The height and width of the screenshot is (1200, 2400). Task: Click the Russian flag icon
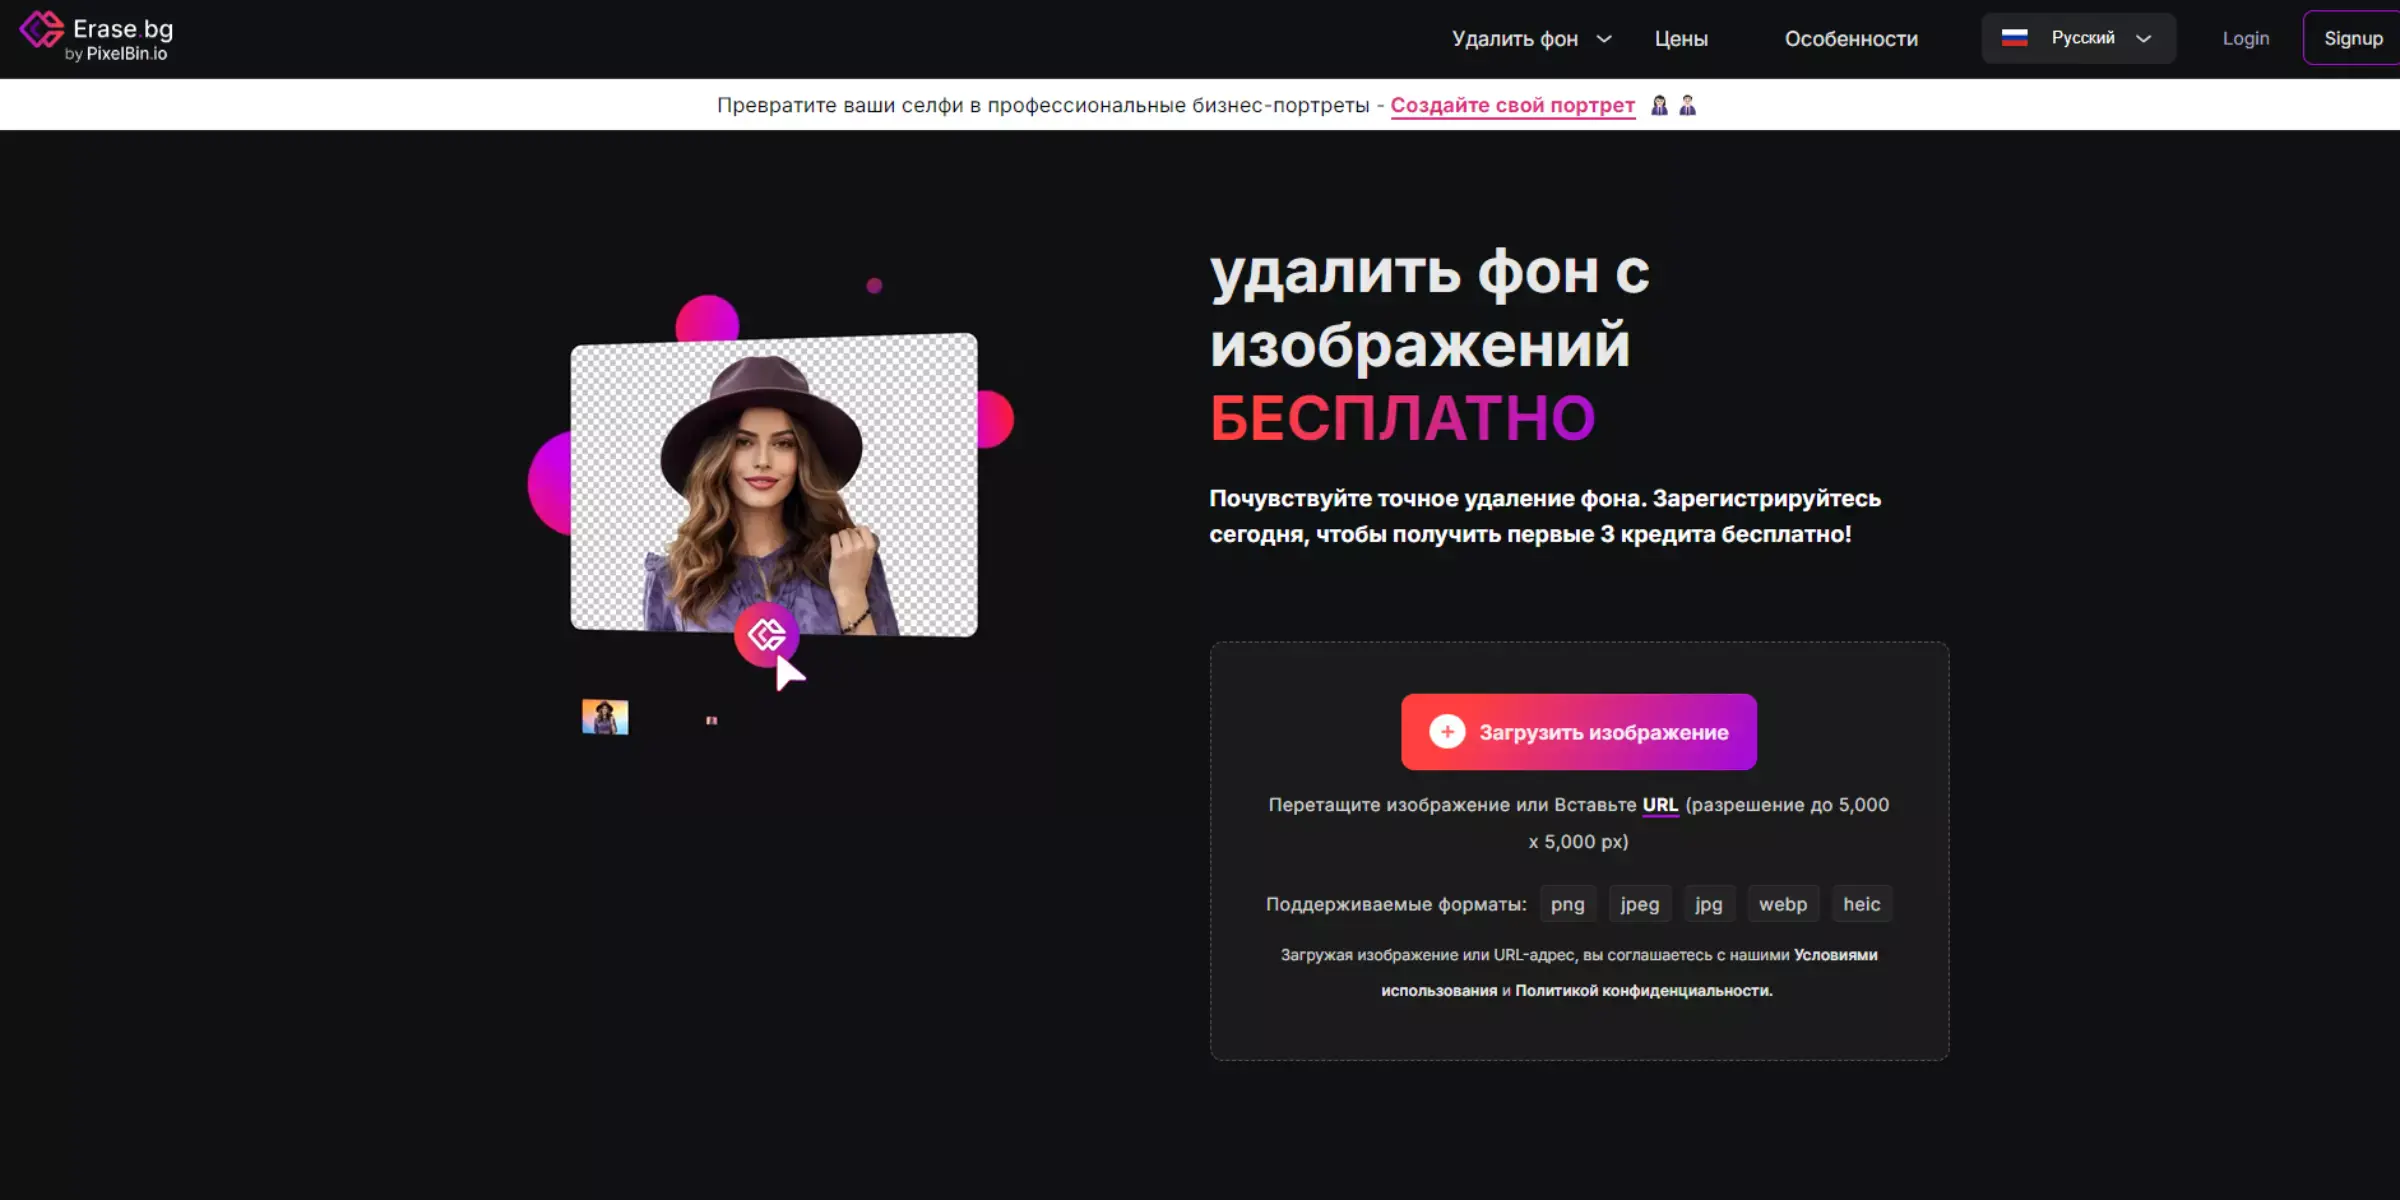pos(2014,38)
